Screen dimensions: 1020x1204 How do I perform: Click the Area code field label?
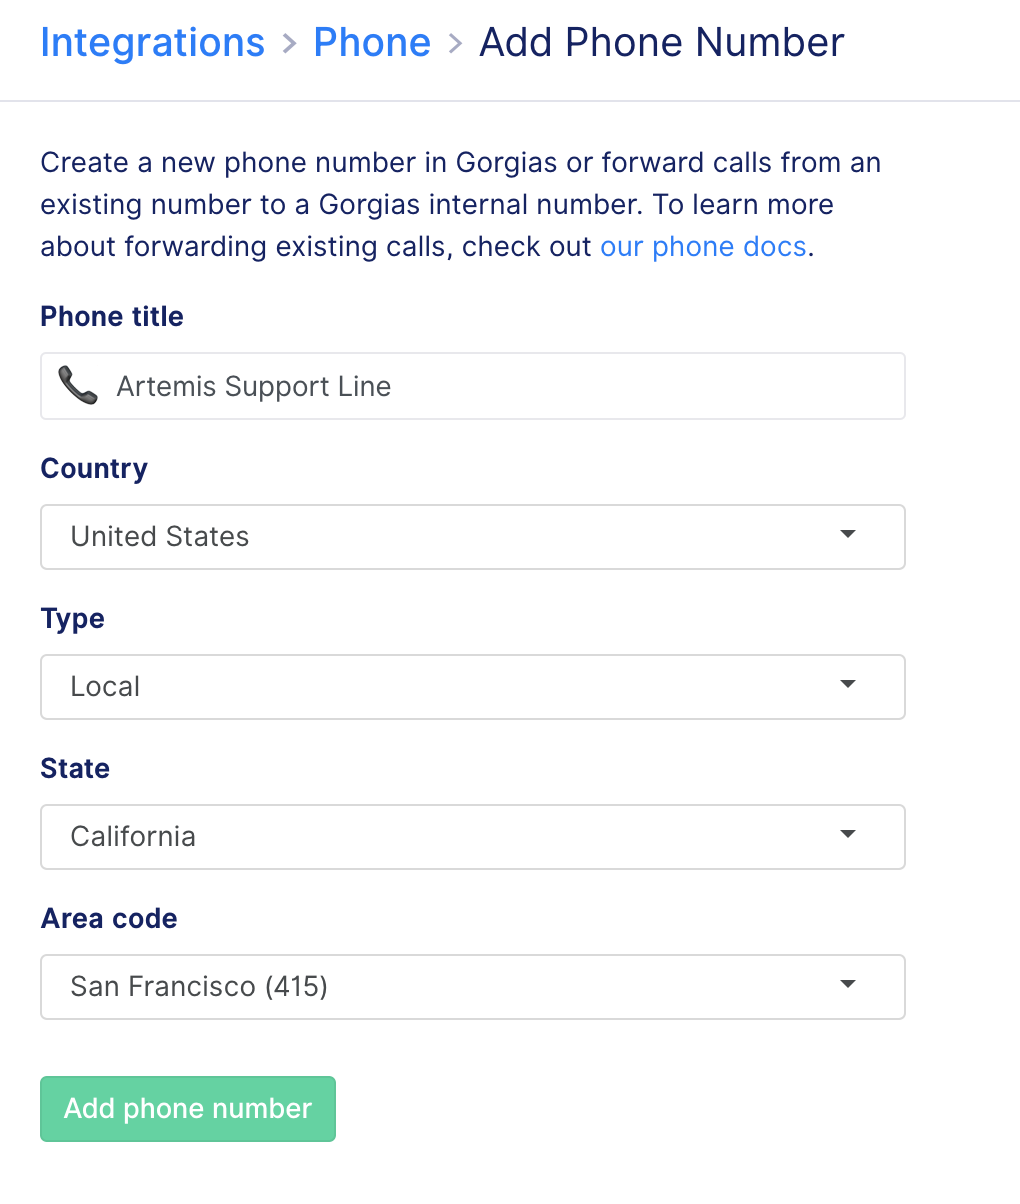pyautogui.click(x=109, y=919)
